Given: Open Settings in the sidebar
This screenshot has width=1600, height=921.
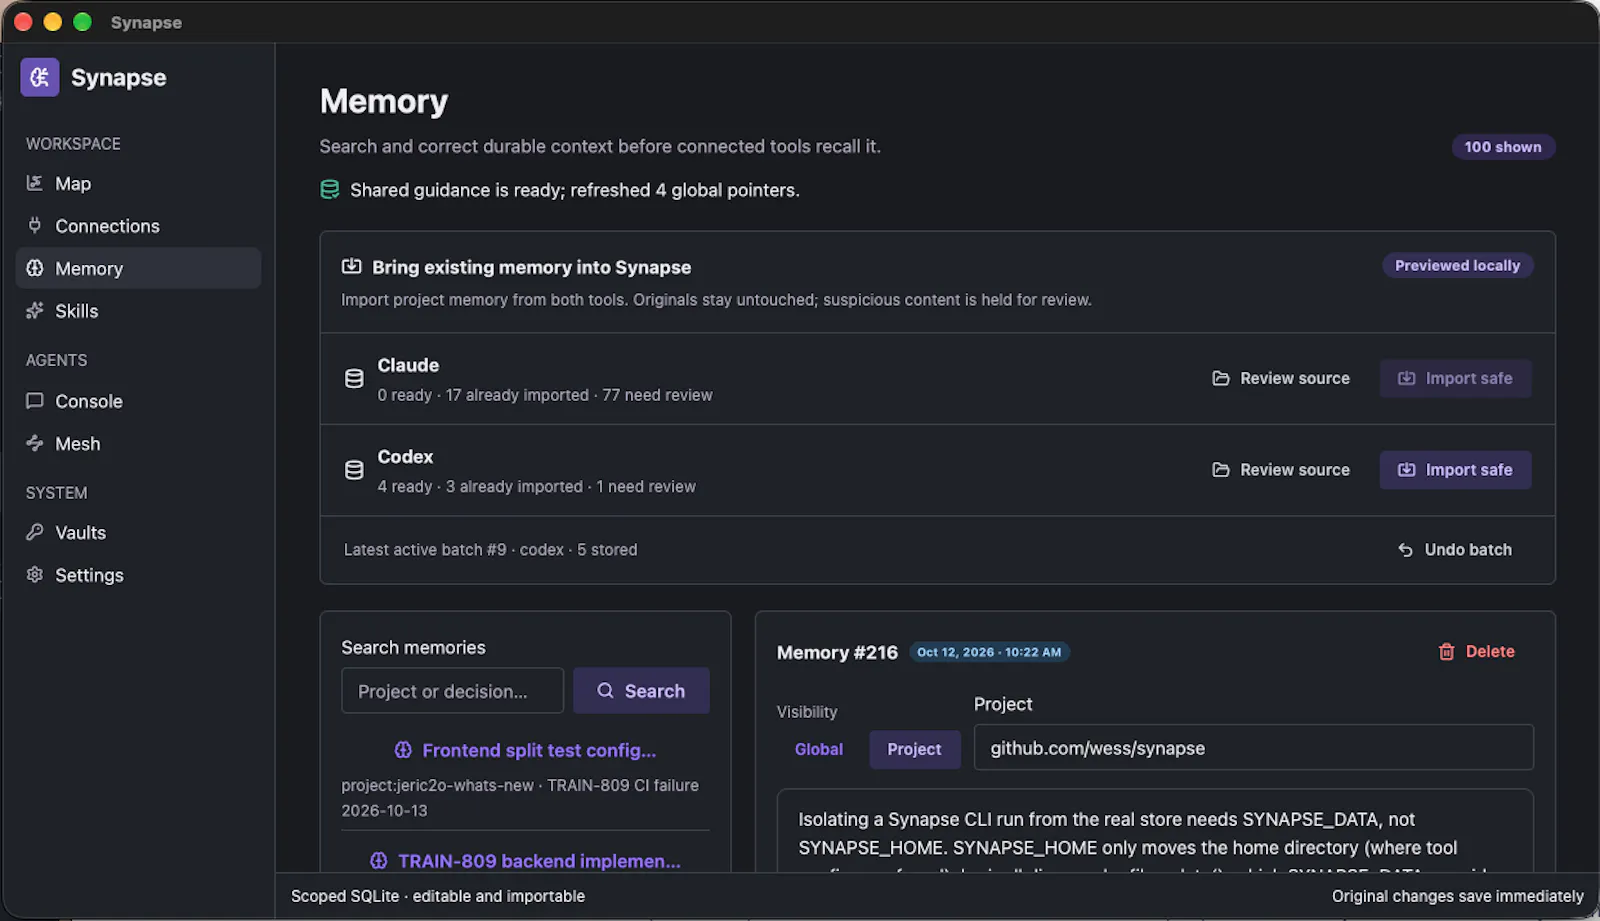Looking at the screenshot, I should pos(138,575).
